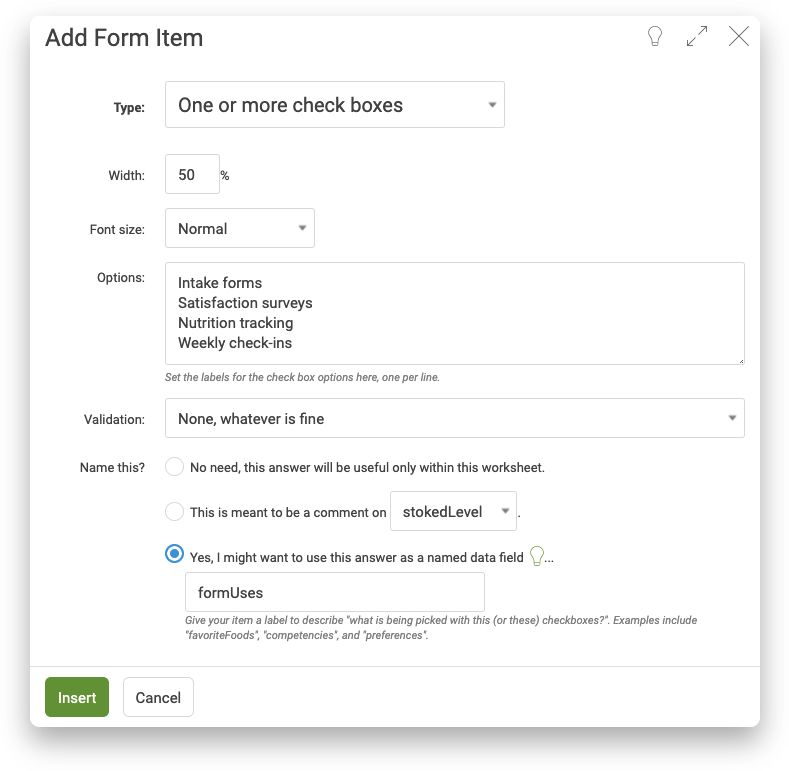Viewport: 789px width, 771px height.
Task: Select 'This is meant to be a comment on' radio
Action: point(174,511)
